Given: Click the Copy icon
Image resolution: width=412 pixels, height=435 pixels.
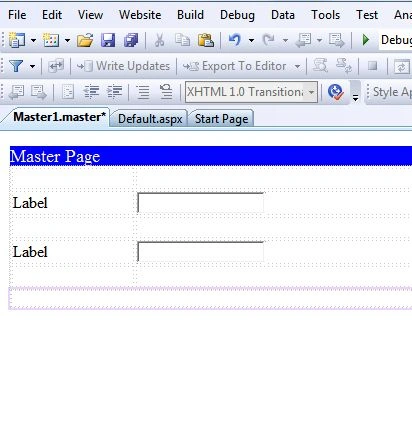Looking at the screenshot, I should tap(182, 40).
